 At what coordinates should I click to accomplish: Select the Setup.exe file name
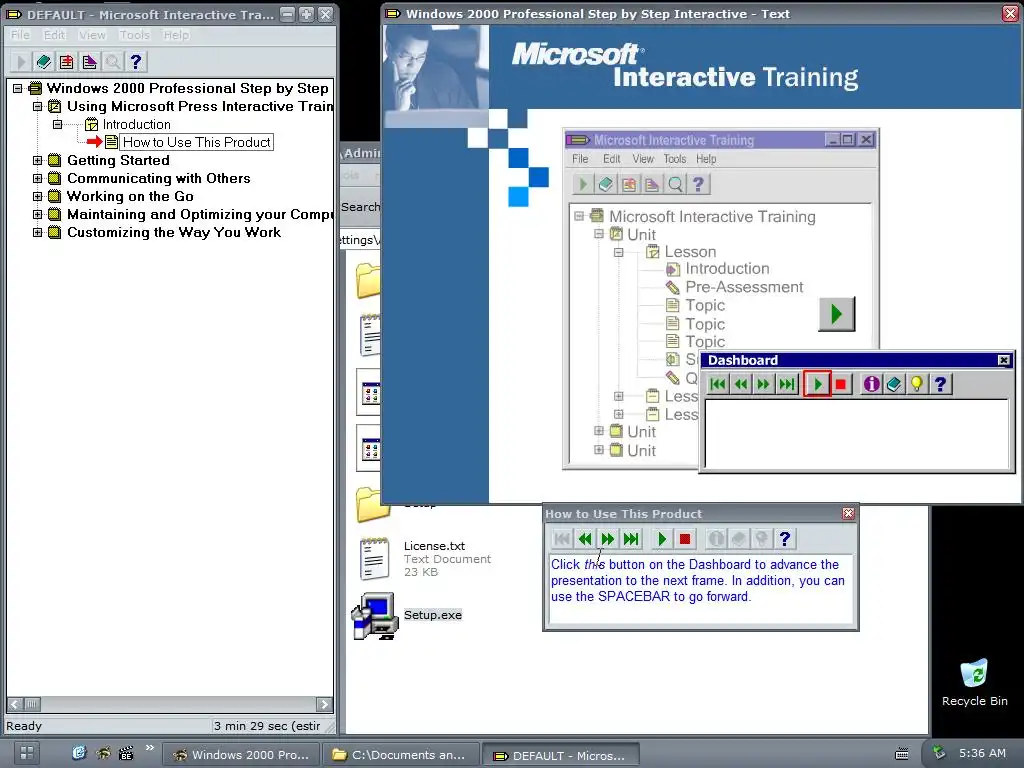[x=433, y=615]
